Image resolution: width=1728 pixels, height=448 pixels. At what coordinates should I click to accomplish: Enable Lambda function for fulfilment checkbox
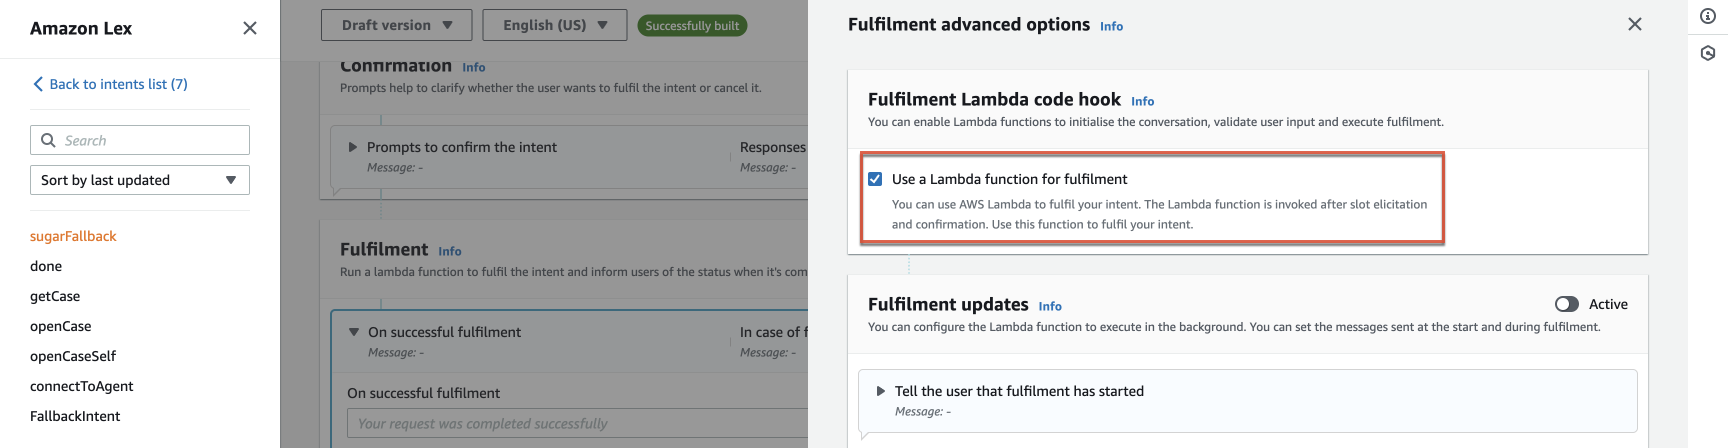tap(875, 179)
